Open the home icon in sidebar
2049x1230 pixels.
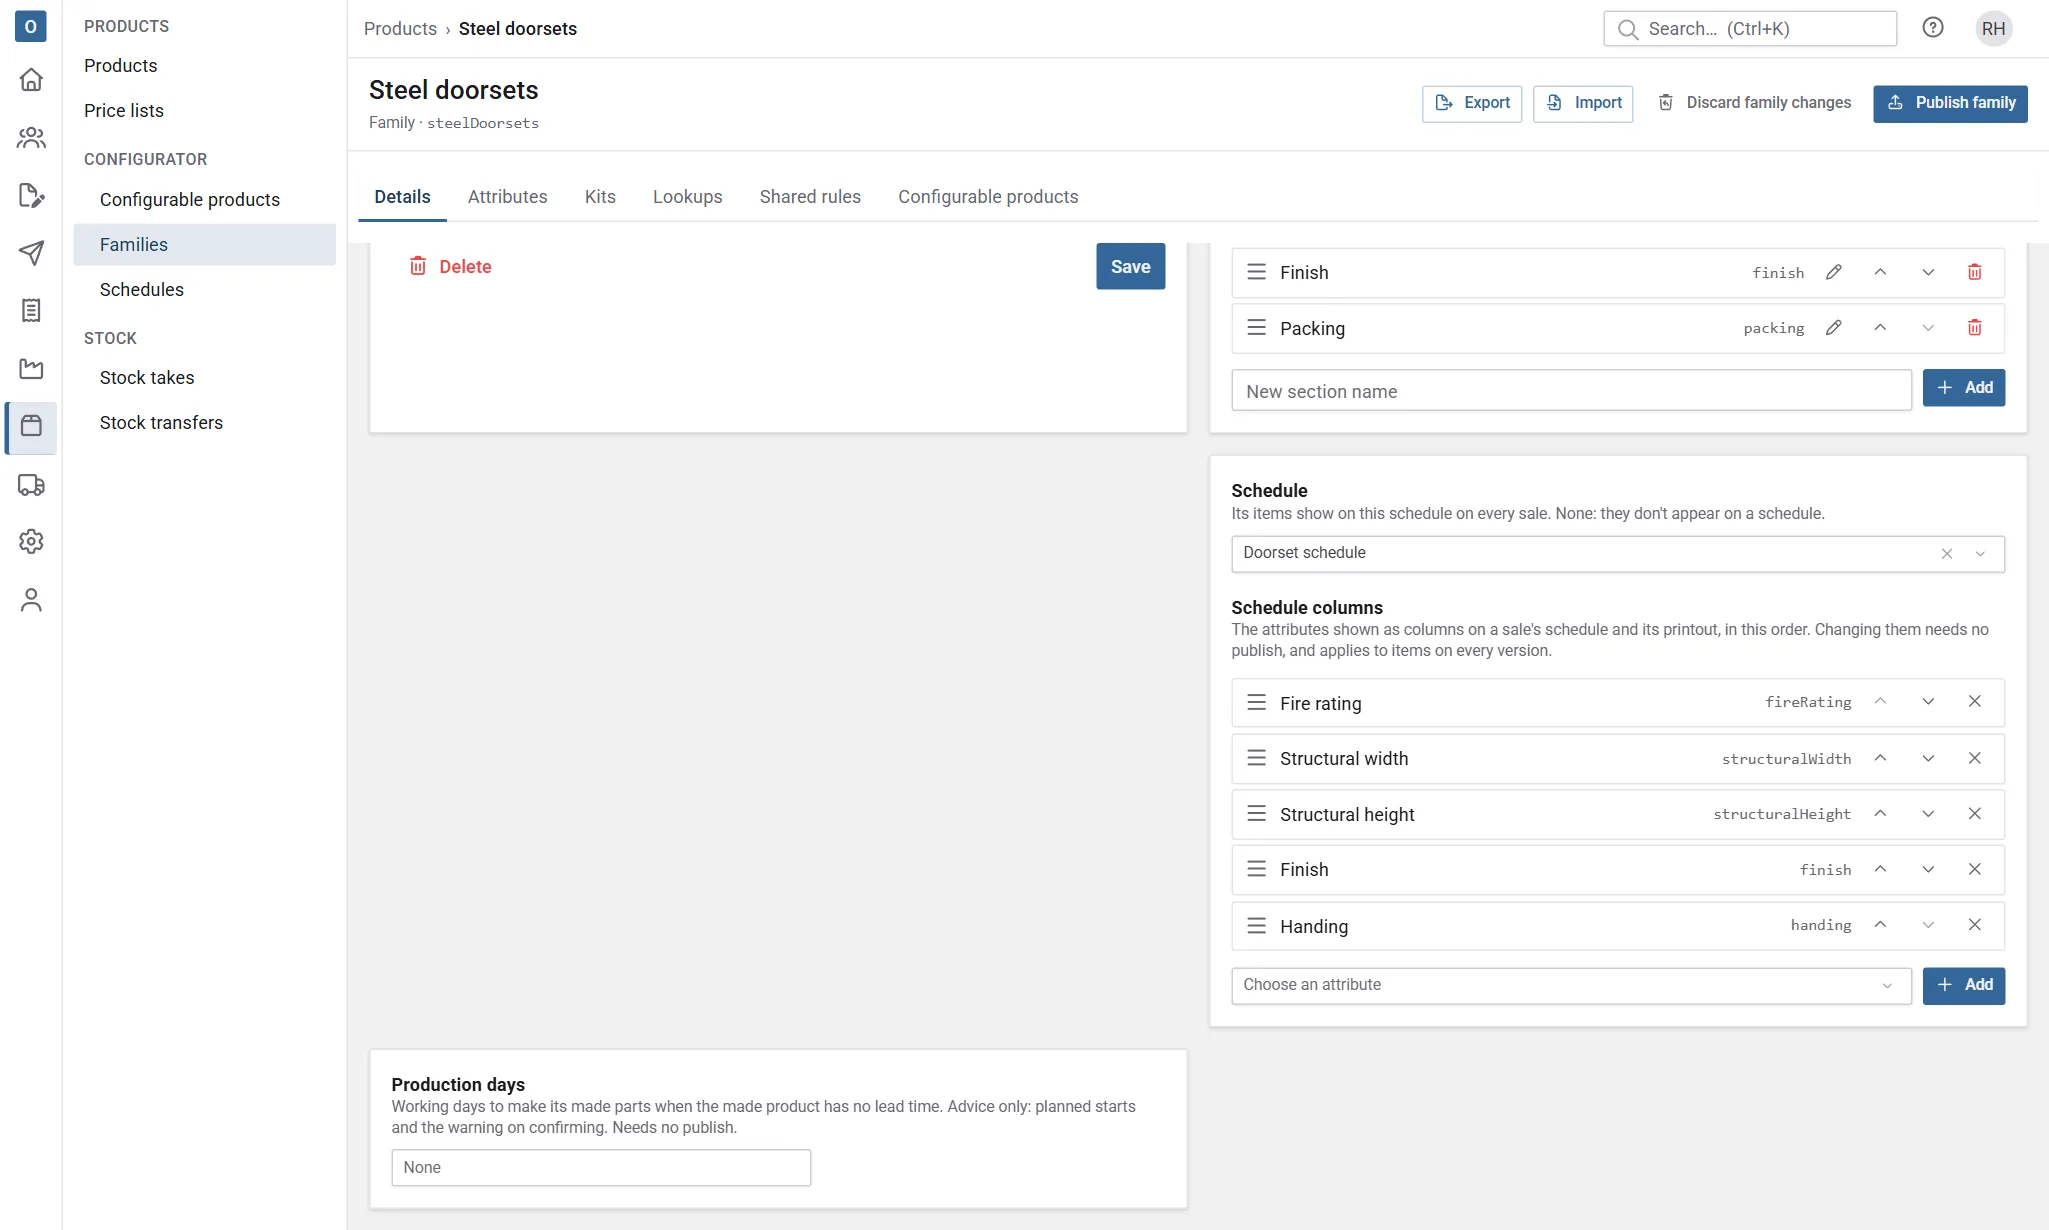pos(31,80)
